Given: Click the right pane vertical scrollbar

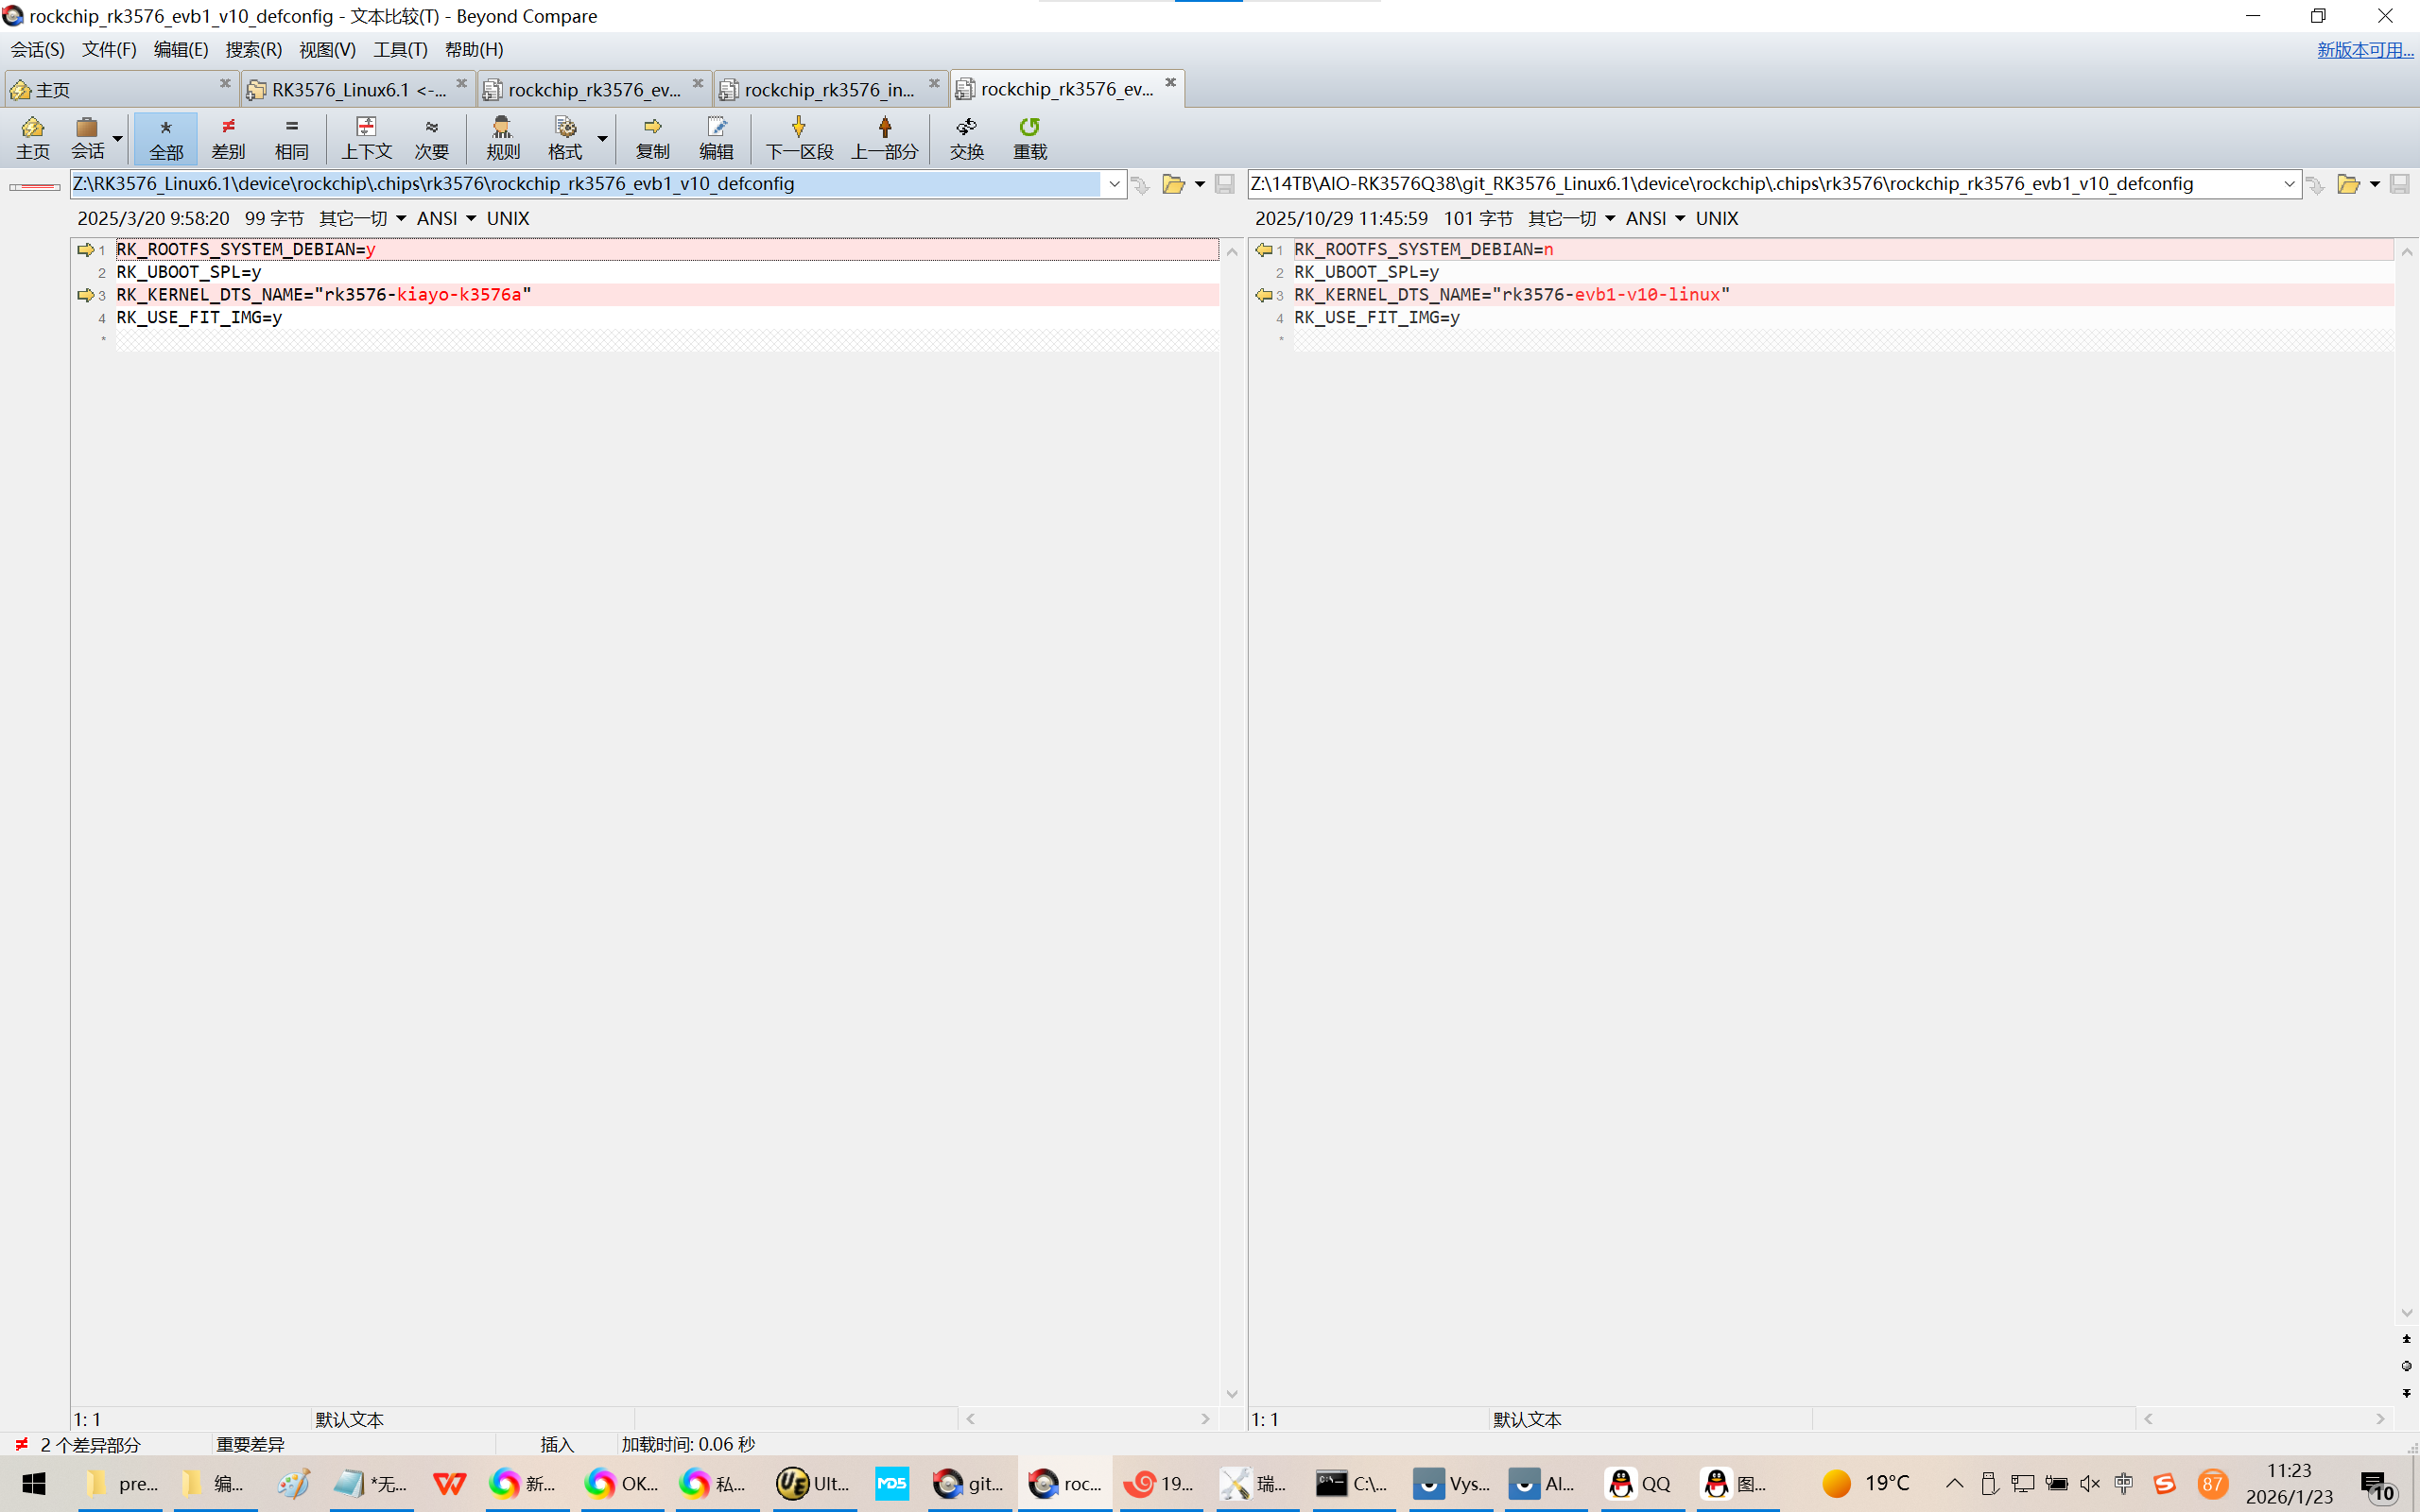Looking at the screenshot, I should [x=2406, y=780].
